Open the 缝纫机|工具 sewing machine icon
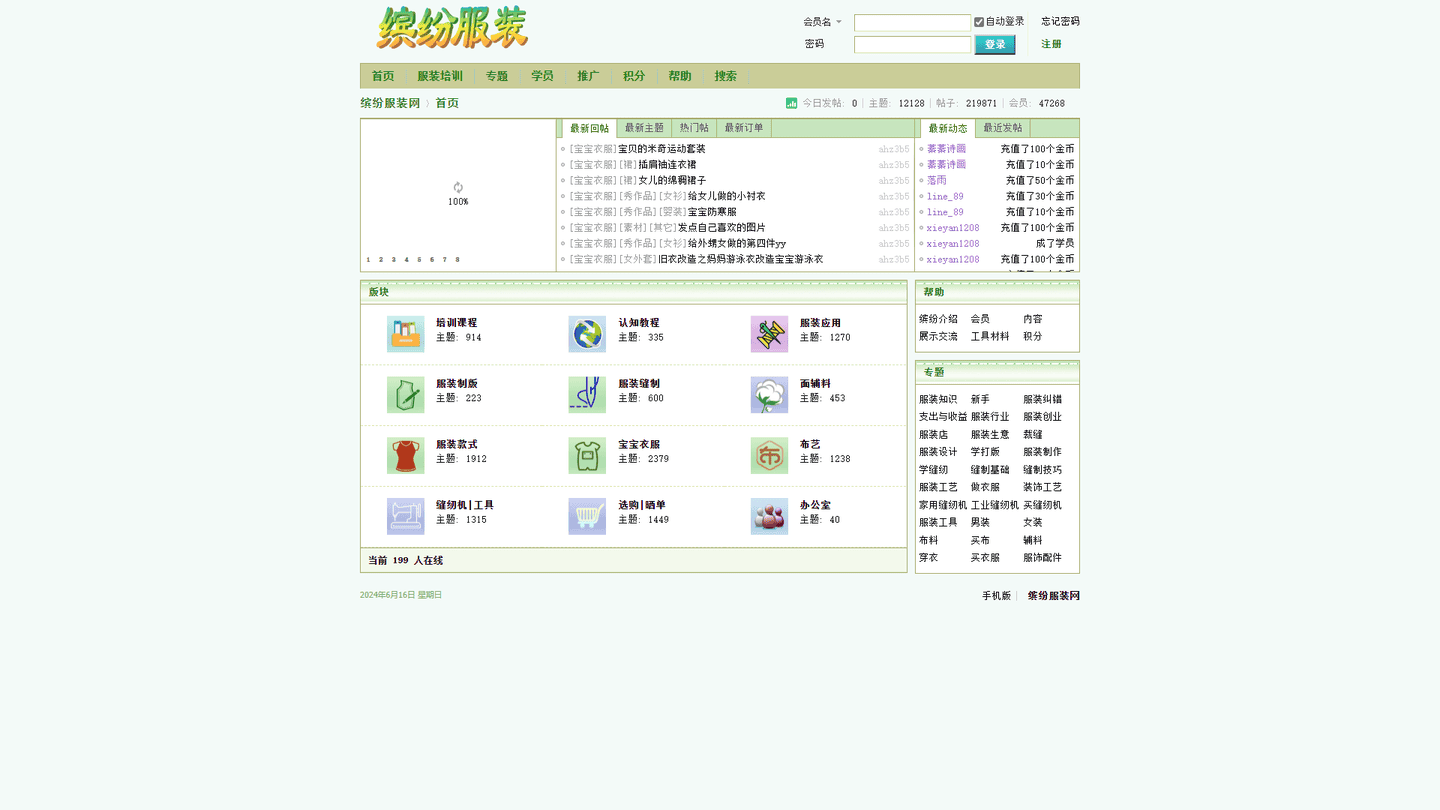This screenshot has height=810, width=1440. pyautogui.click(x=405, y=516)
